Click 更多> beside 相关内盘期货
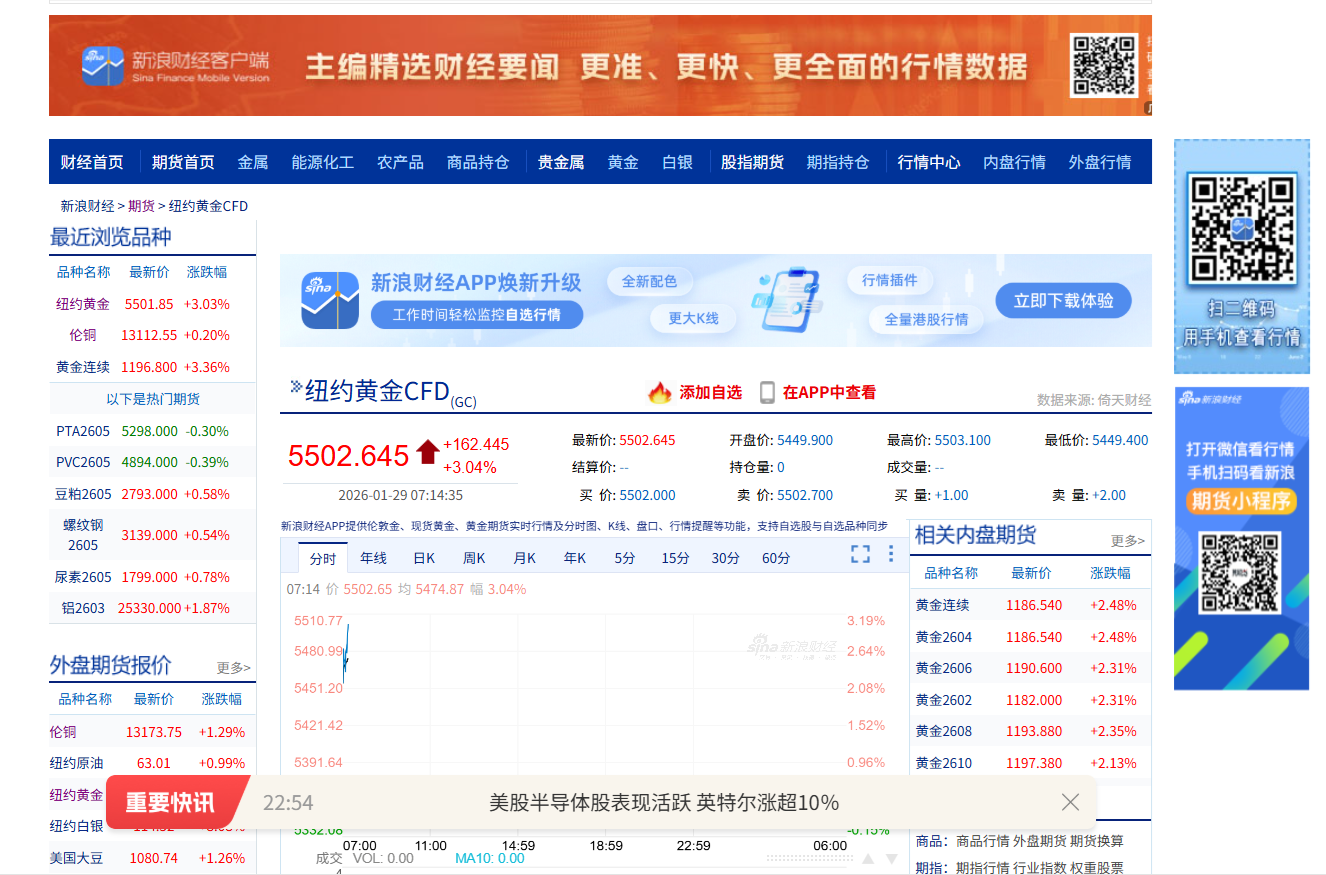 [x=1128, y=540]
